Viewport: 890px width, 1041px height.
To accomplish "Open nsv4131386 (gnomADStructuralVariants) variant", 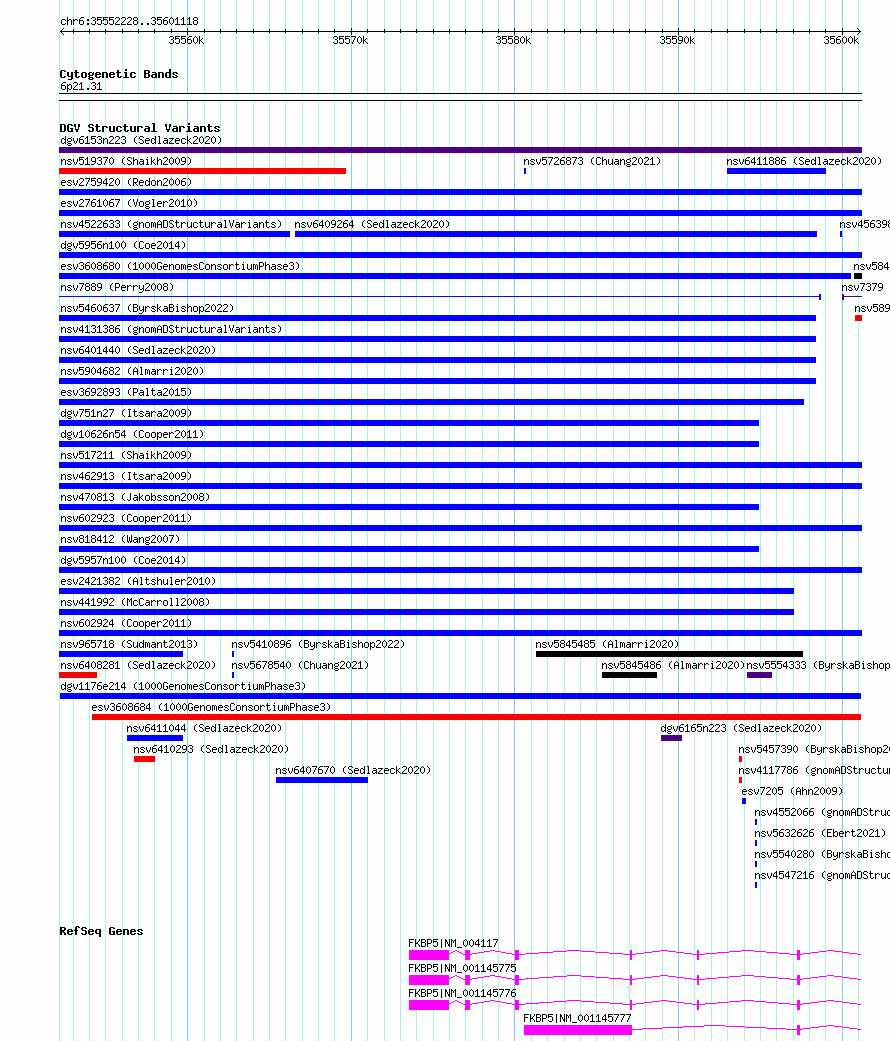I will (171, 329).
